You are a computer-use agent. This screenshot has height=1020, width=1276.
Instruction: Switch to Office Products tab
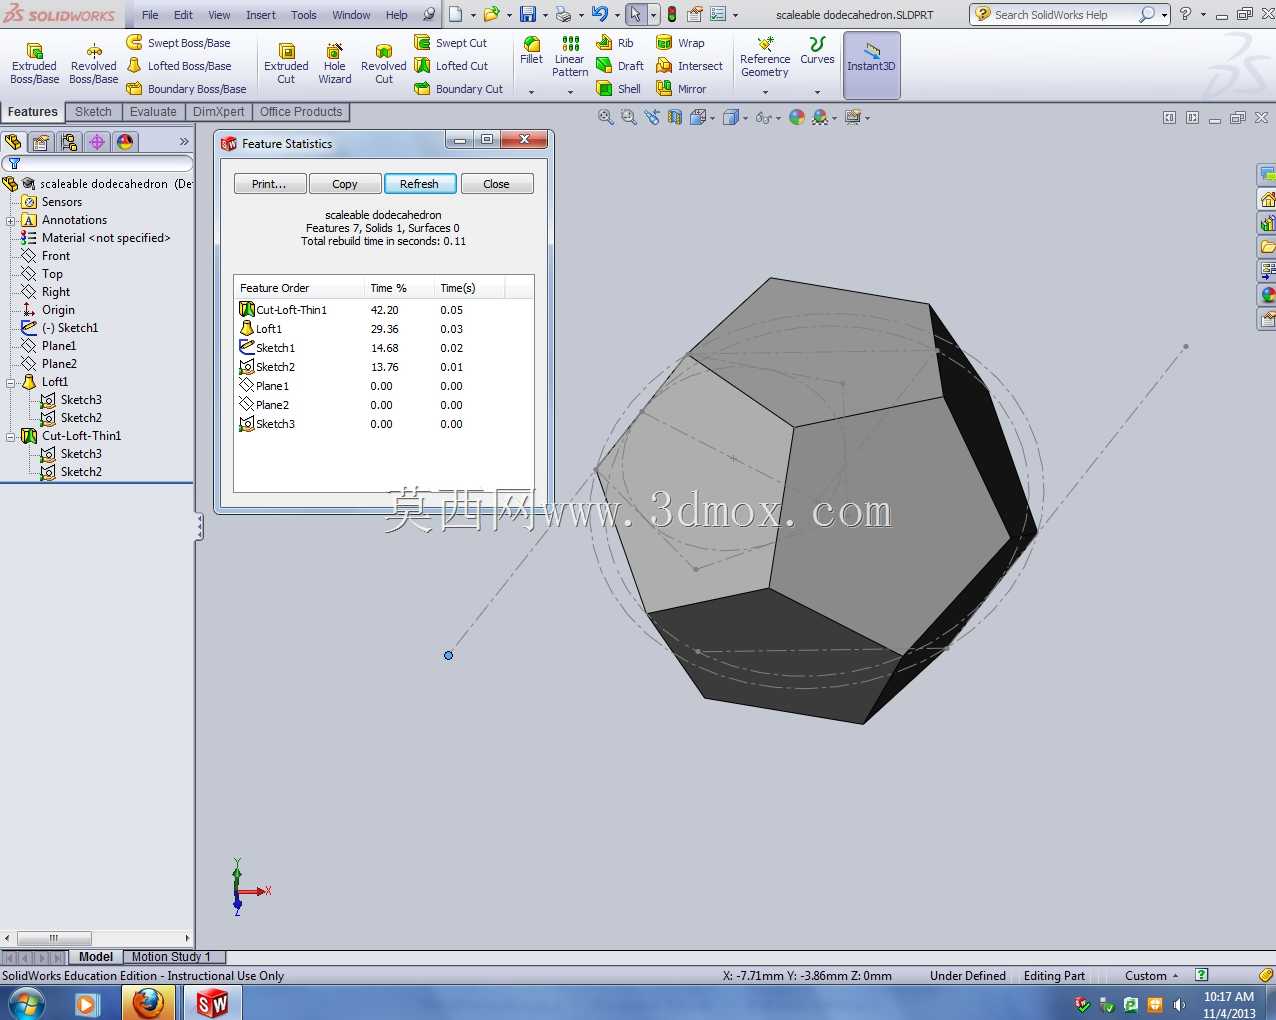point(301,112)
